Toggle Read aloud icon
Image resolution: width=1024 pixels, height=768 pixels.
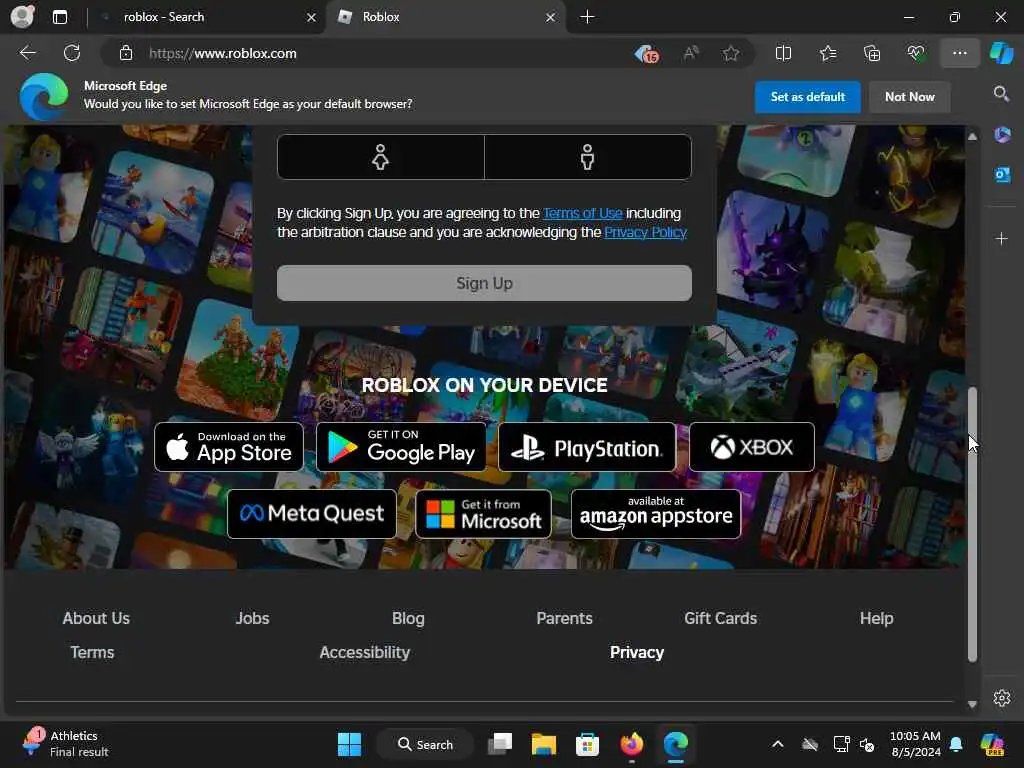pos(690,53)
